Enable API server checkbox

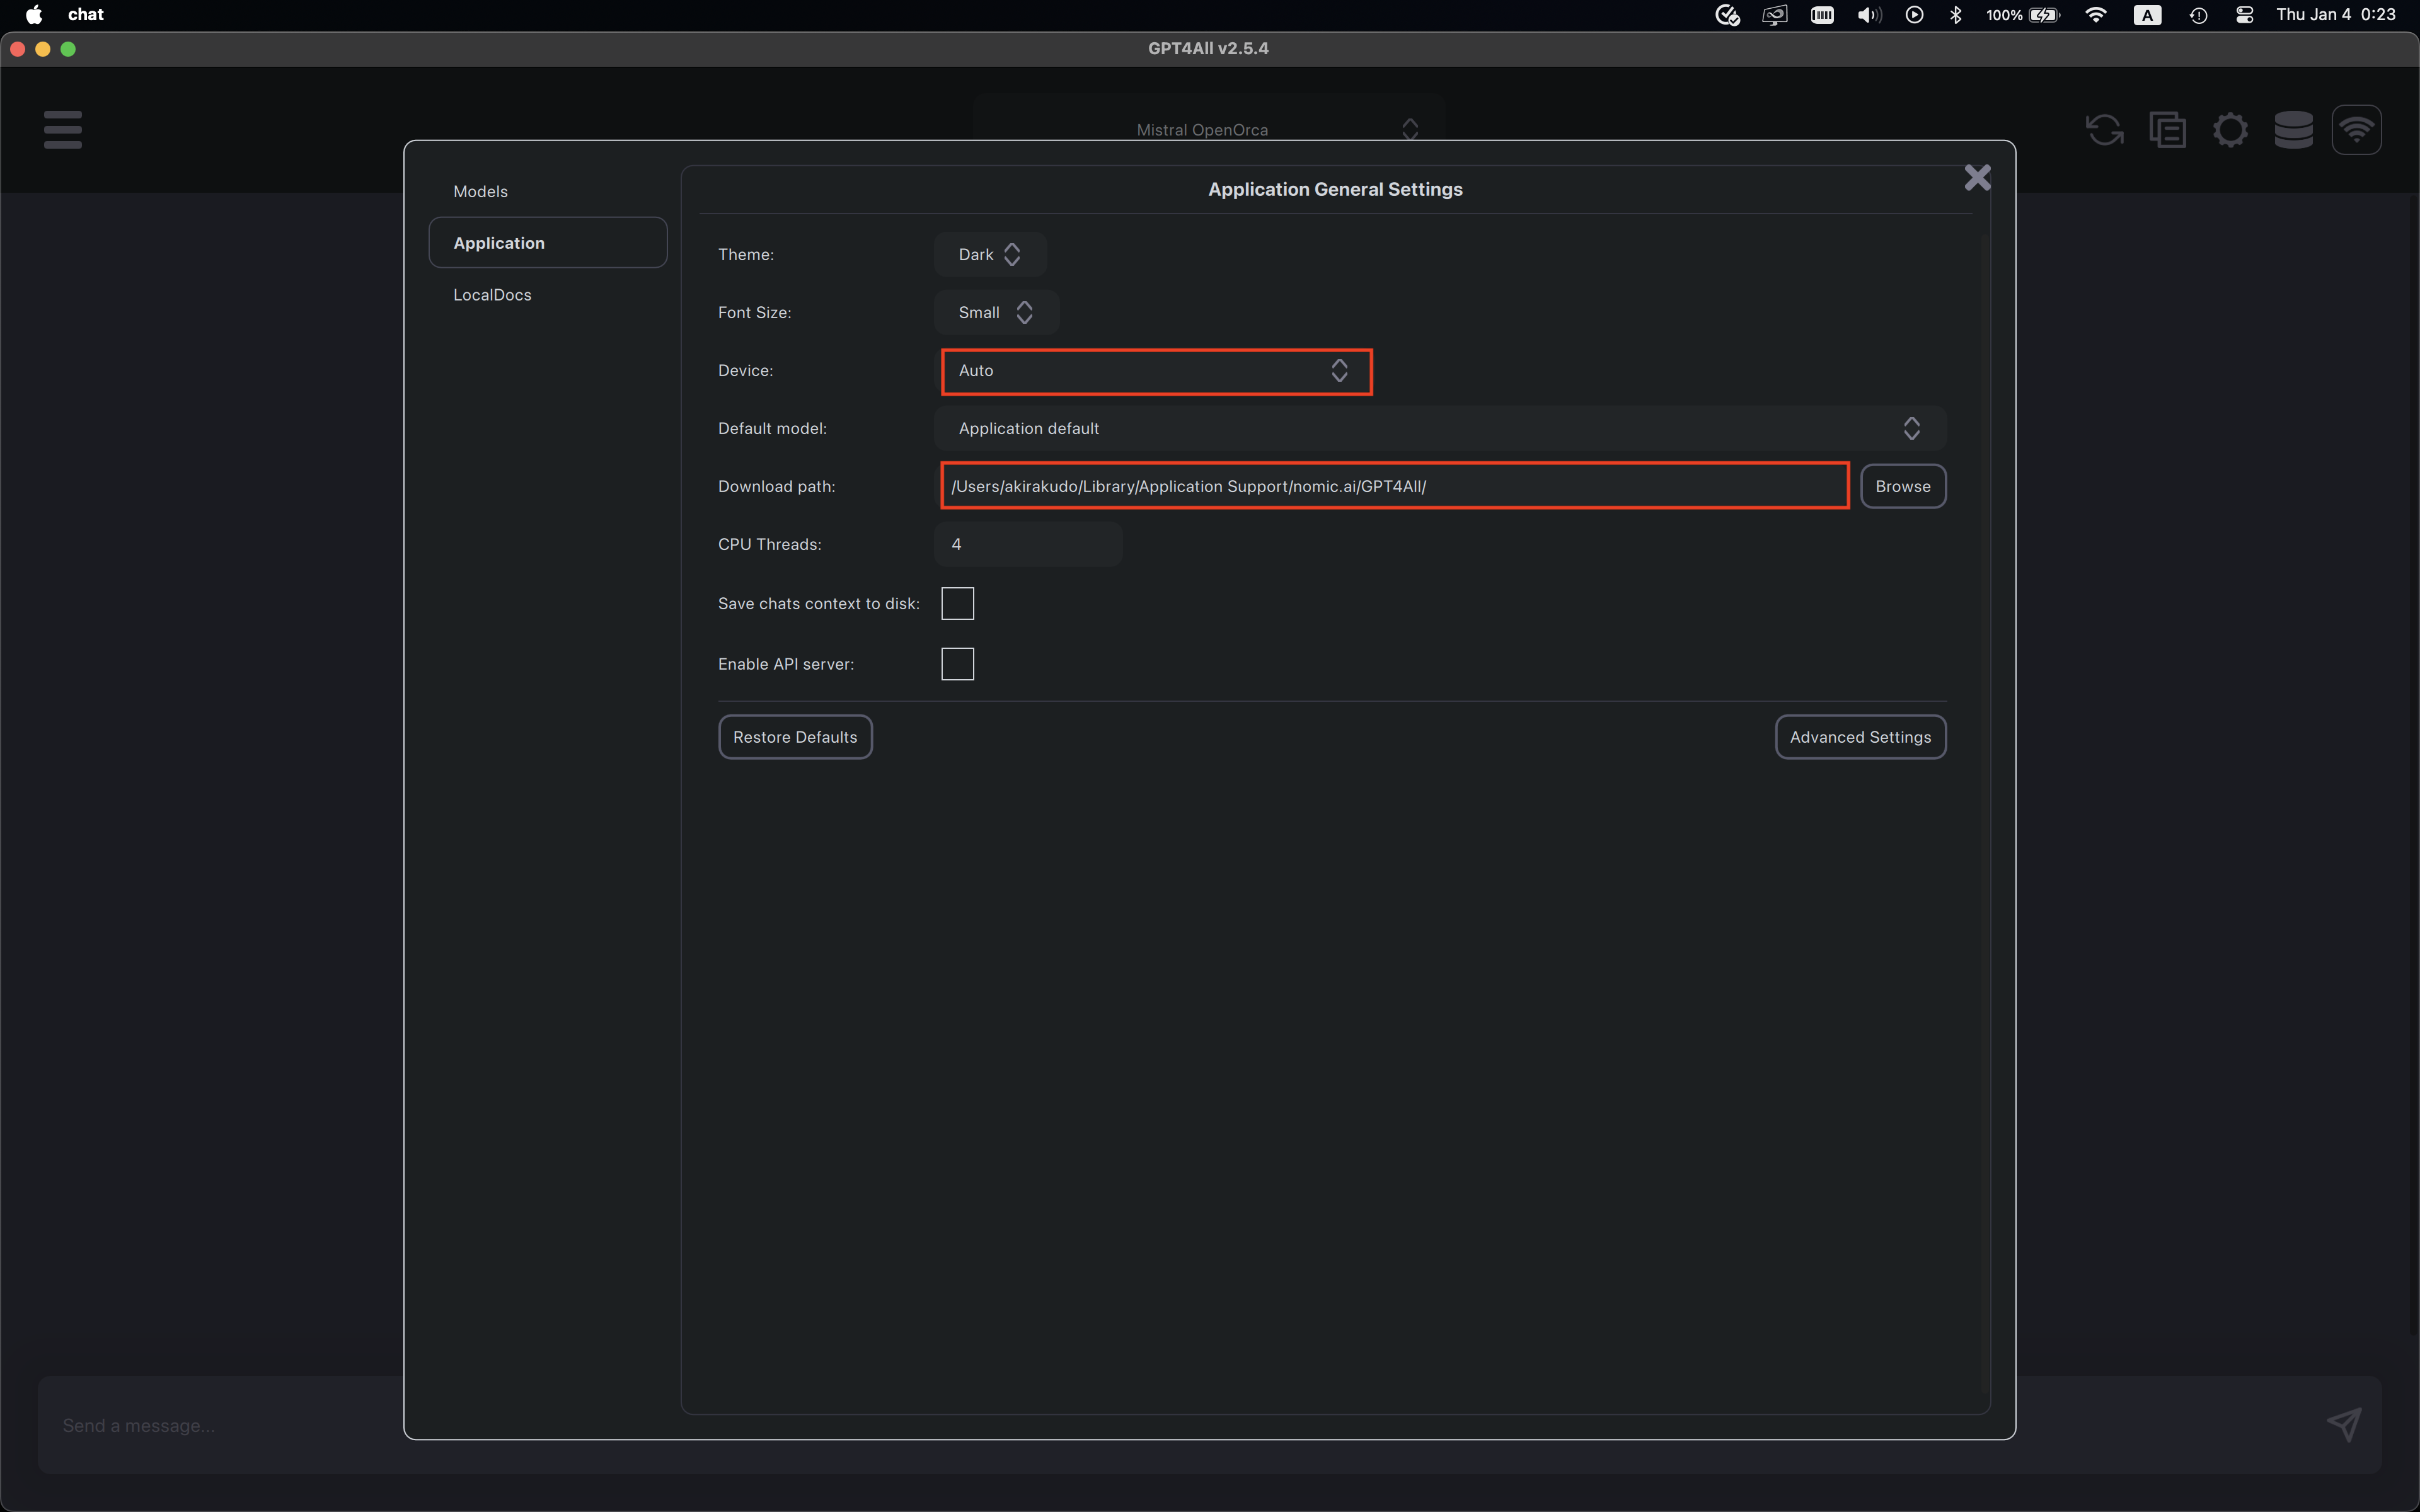click(957, 664)
